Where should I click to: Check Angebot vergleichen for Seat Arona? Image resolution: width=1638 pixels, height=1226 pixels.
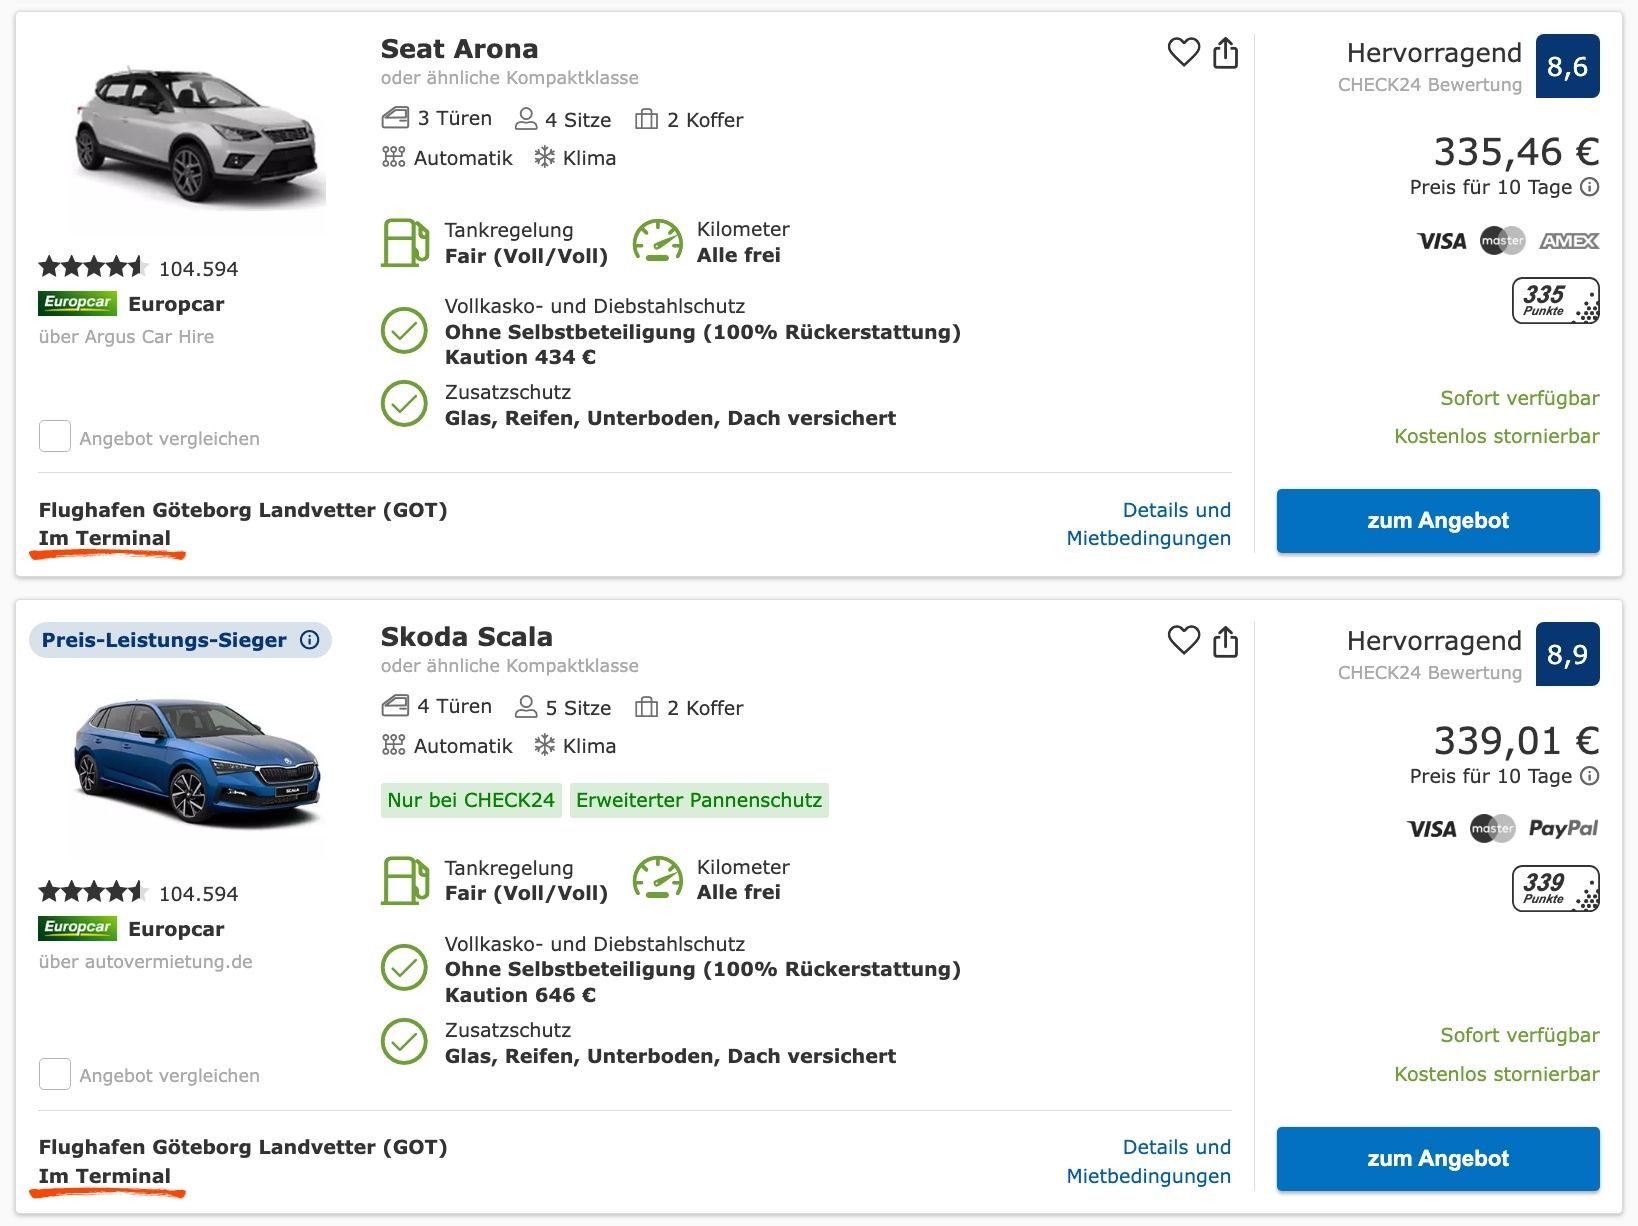(55, 437)
